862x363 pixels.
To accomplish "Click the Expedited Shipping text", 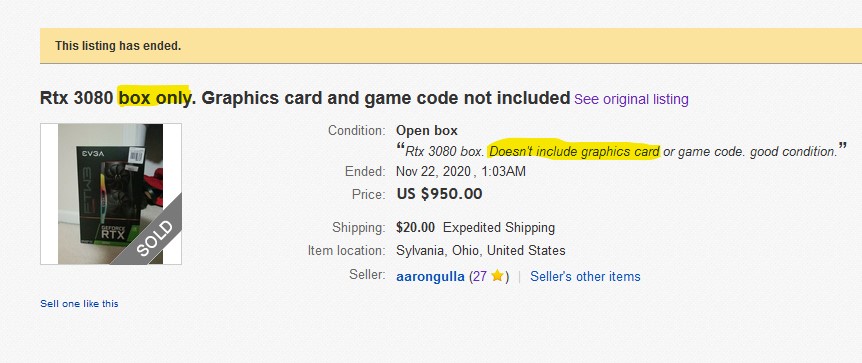I will pyautogui.click(x=499, y=228).
